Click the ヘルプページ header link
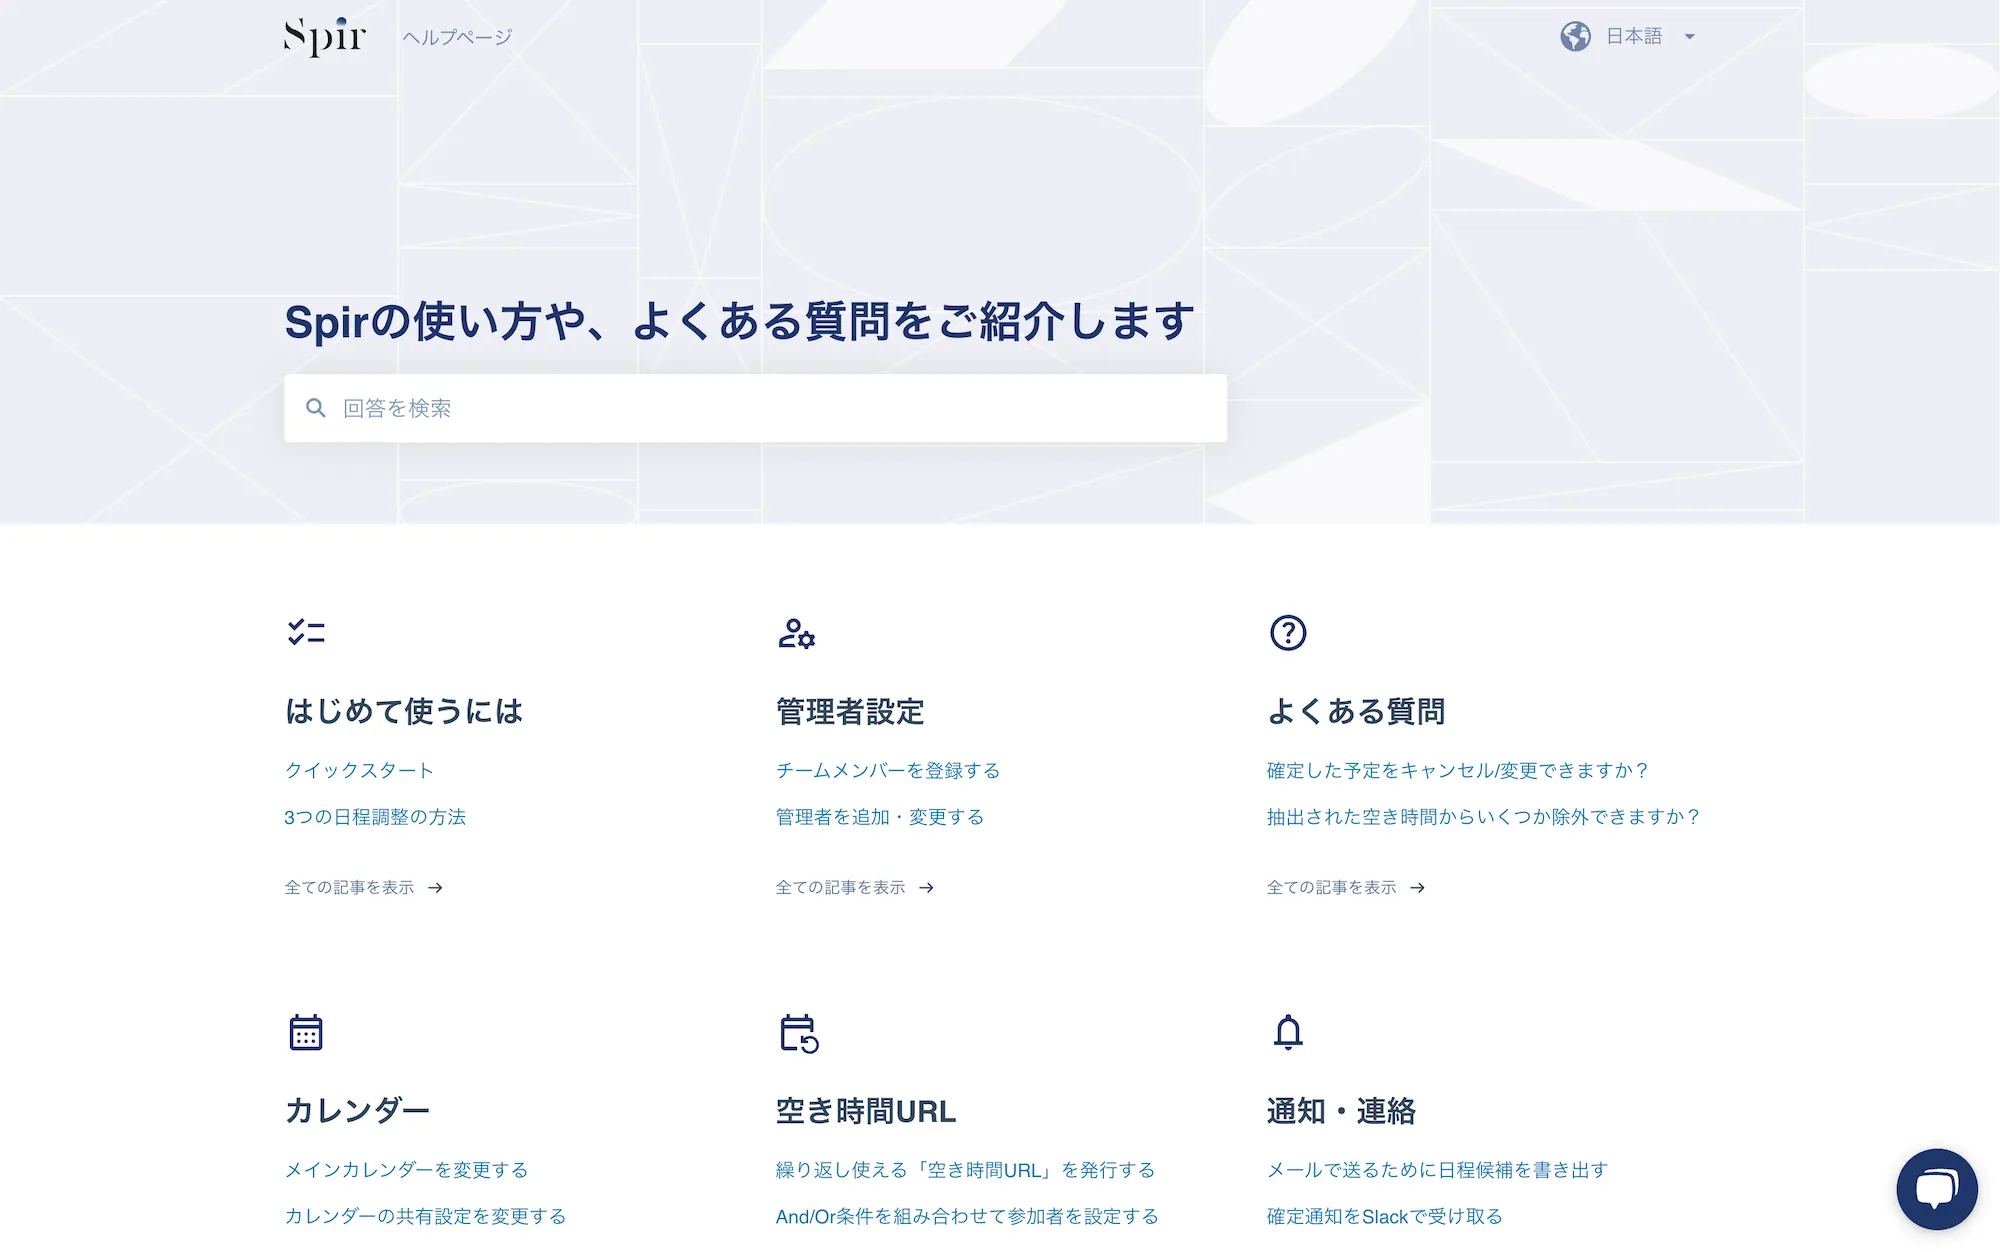This screenshot has height=1252, width=2000. pos(457,37)
